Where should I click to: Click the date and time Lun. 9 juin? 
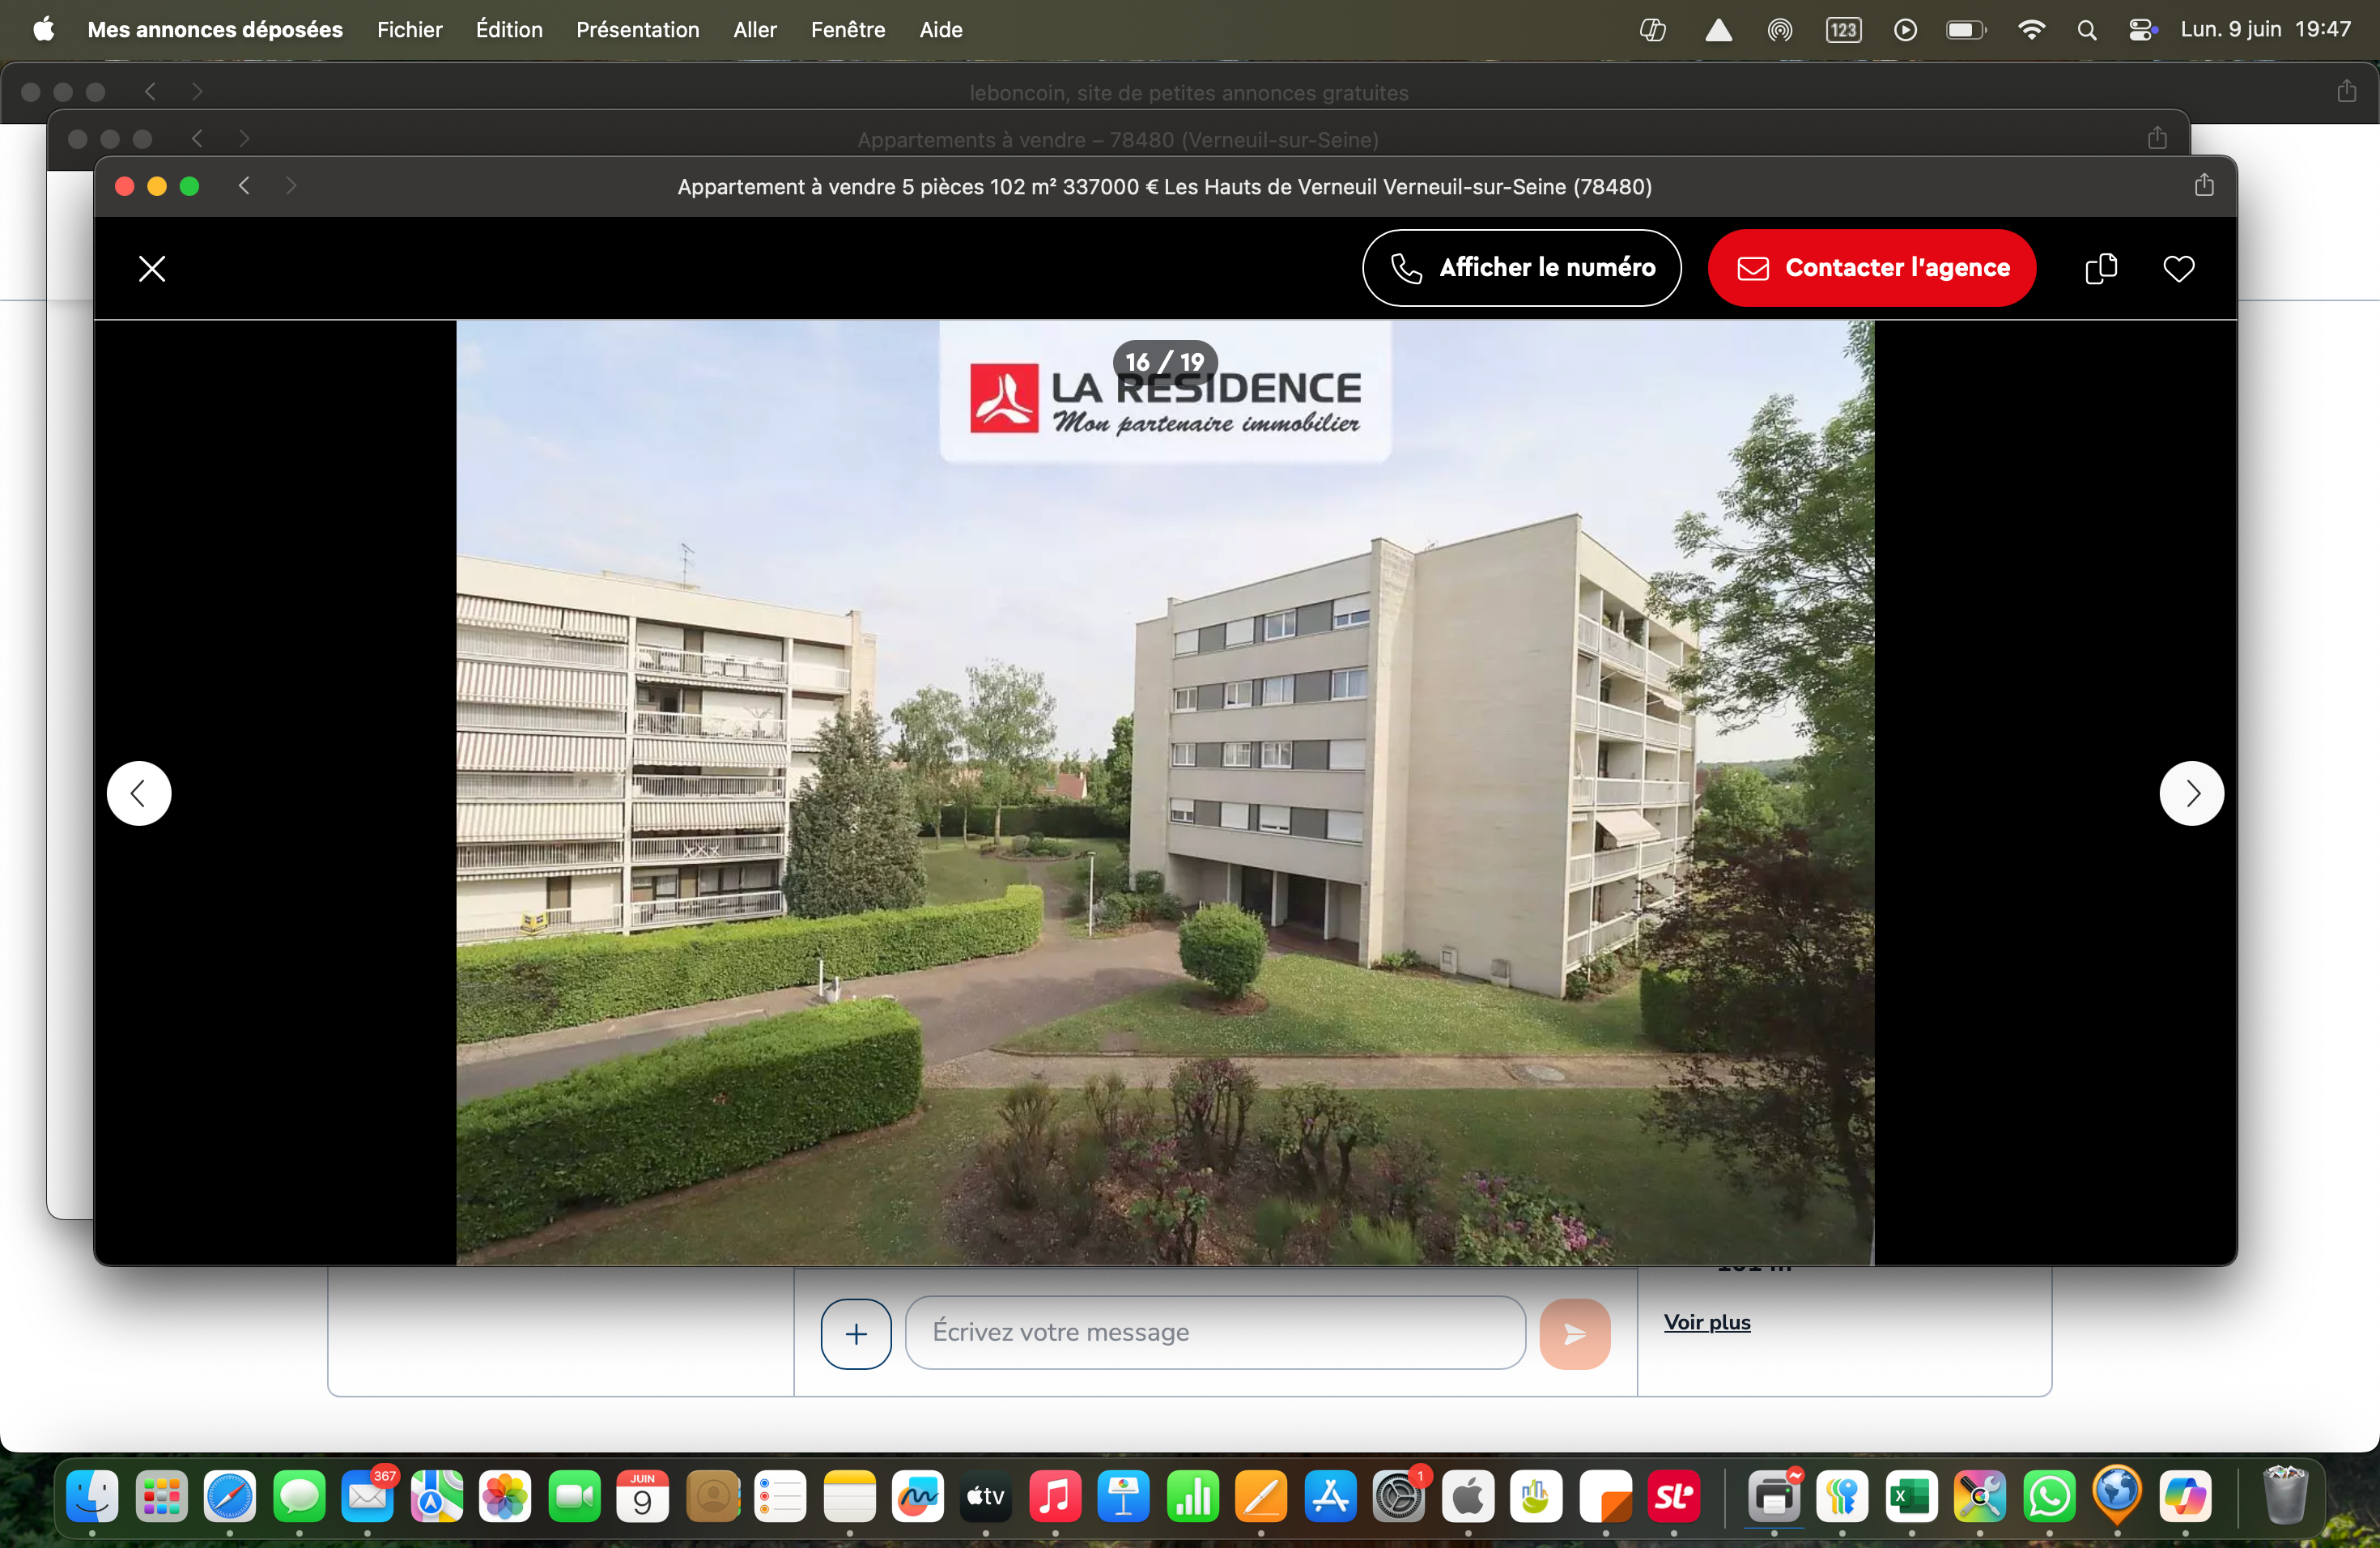coord(2265,30)
